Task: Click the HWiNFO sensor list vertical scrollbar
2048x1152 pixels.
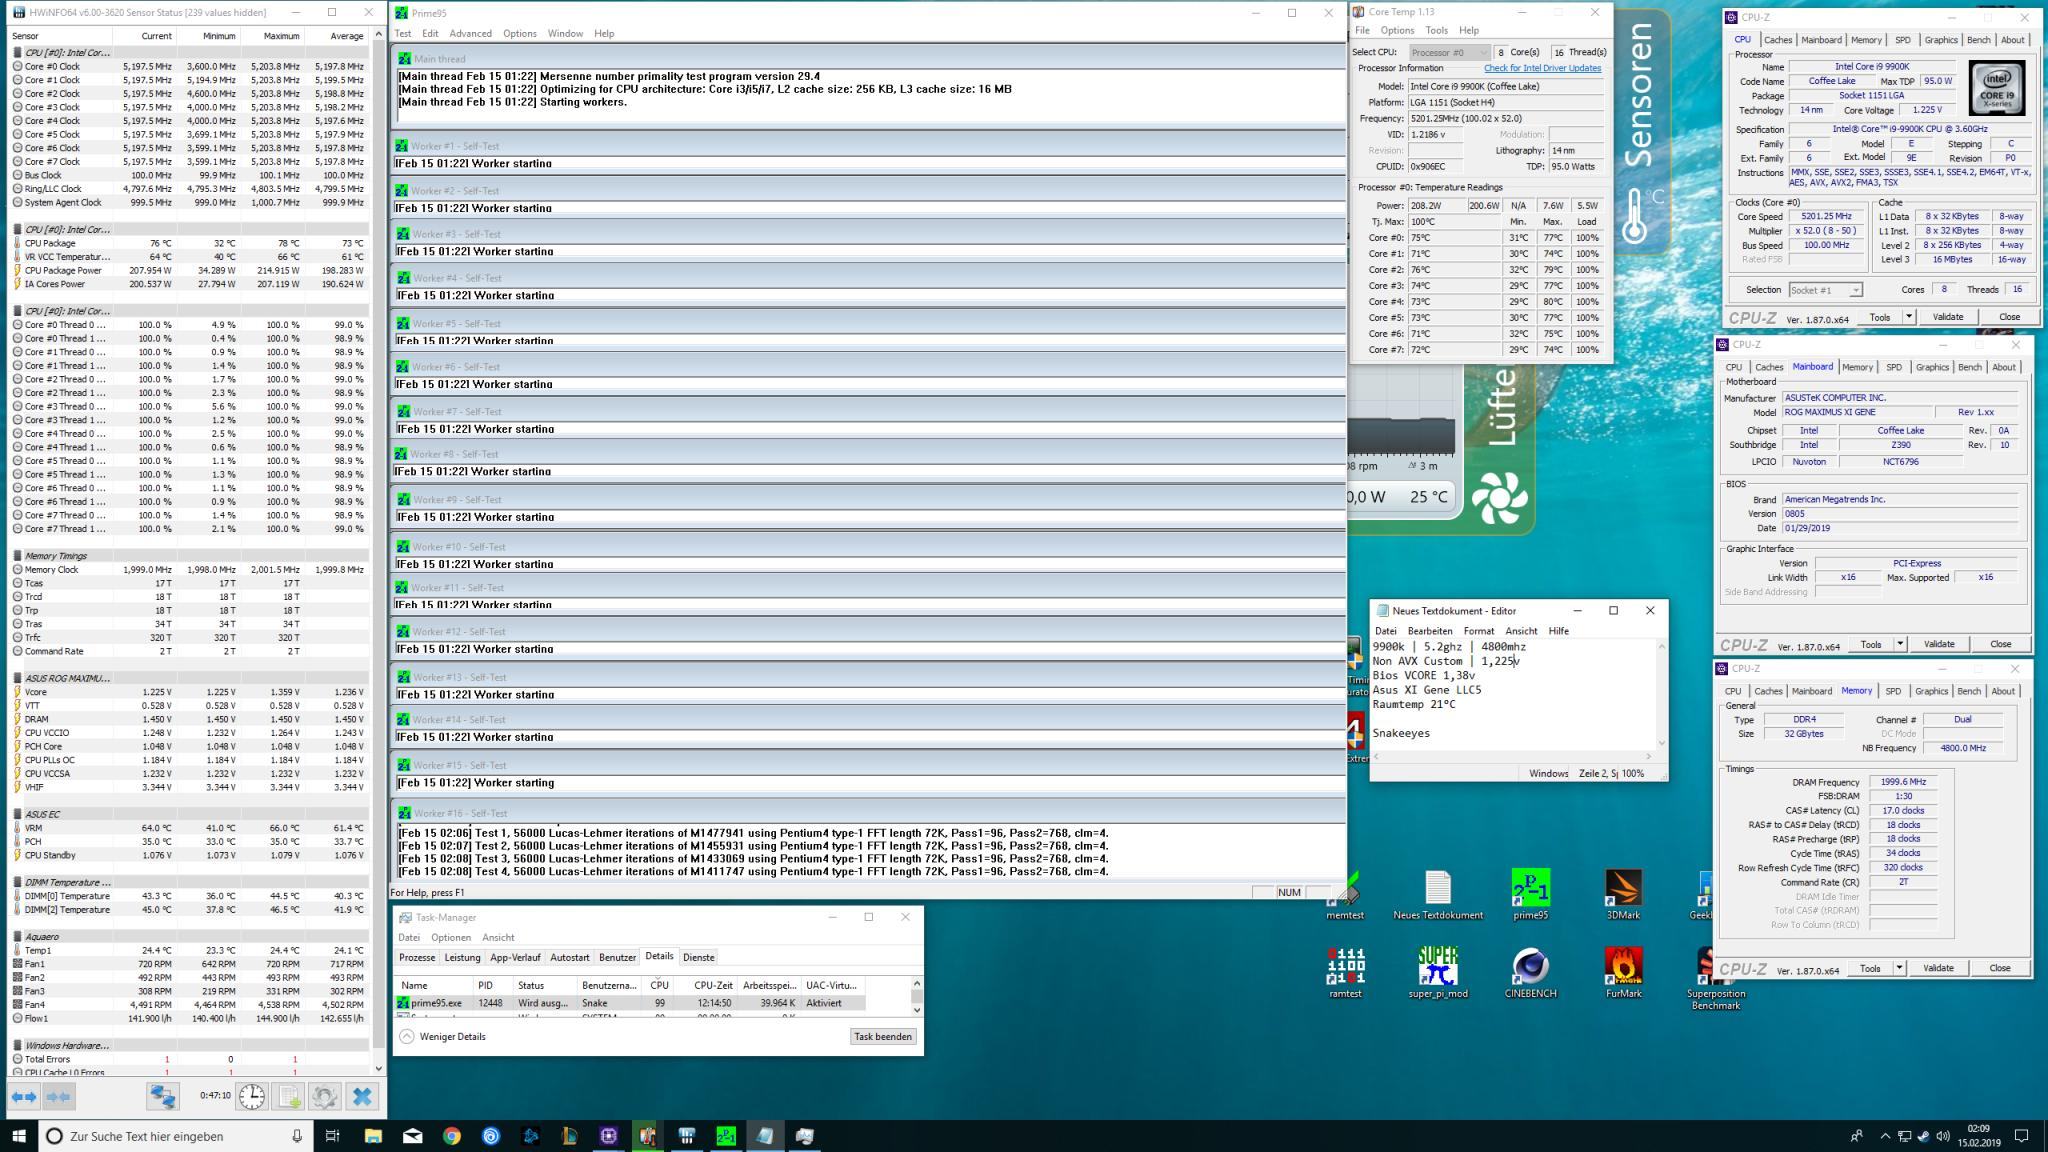Action: tap(379, 550)
